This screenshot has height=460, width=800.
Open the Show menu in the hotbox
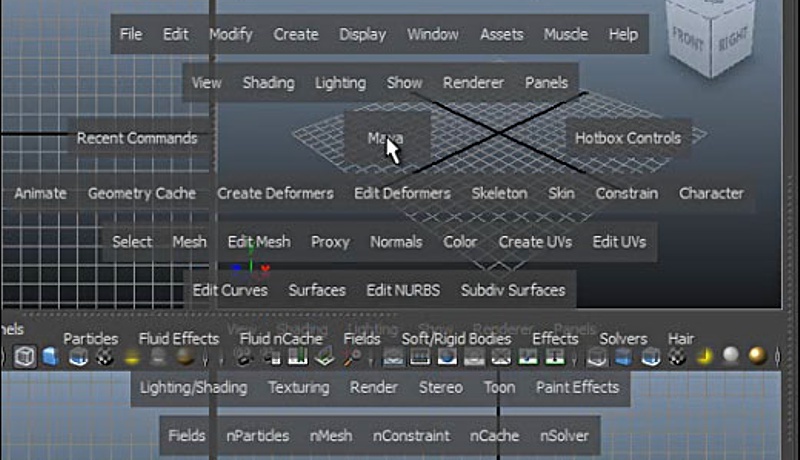click(x=405, y=83)
